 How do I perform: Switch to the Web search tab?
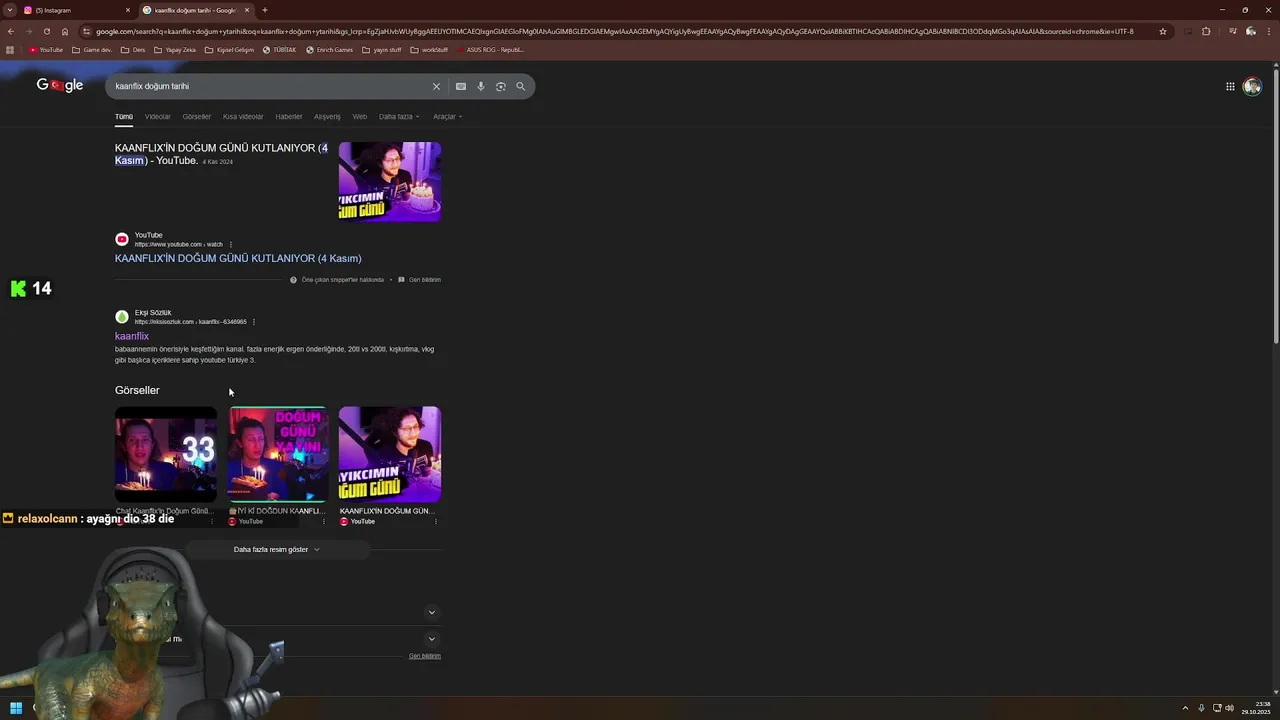(360, 117)
